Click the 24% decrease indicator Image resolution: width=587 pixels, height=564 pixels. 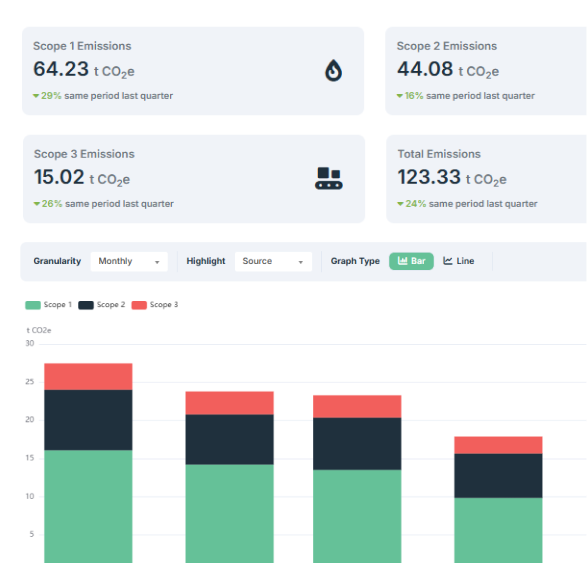411,204
